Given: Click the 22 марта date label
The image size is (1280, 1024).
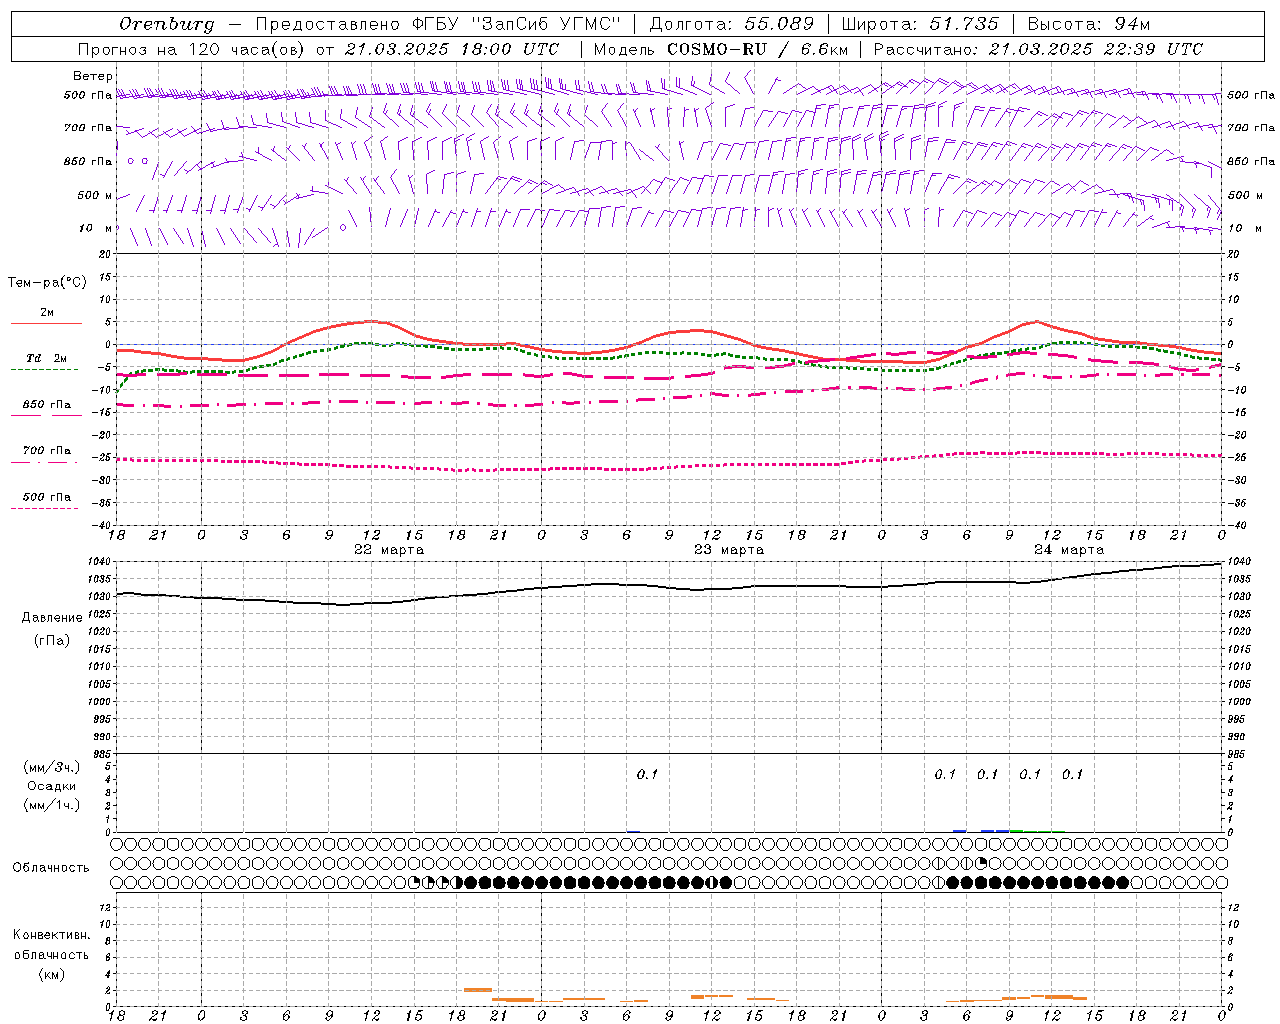Looking at the screenshot, I should pyautogui.click(x=389, y=550).
